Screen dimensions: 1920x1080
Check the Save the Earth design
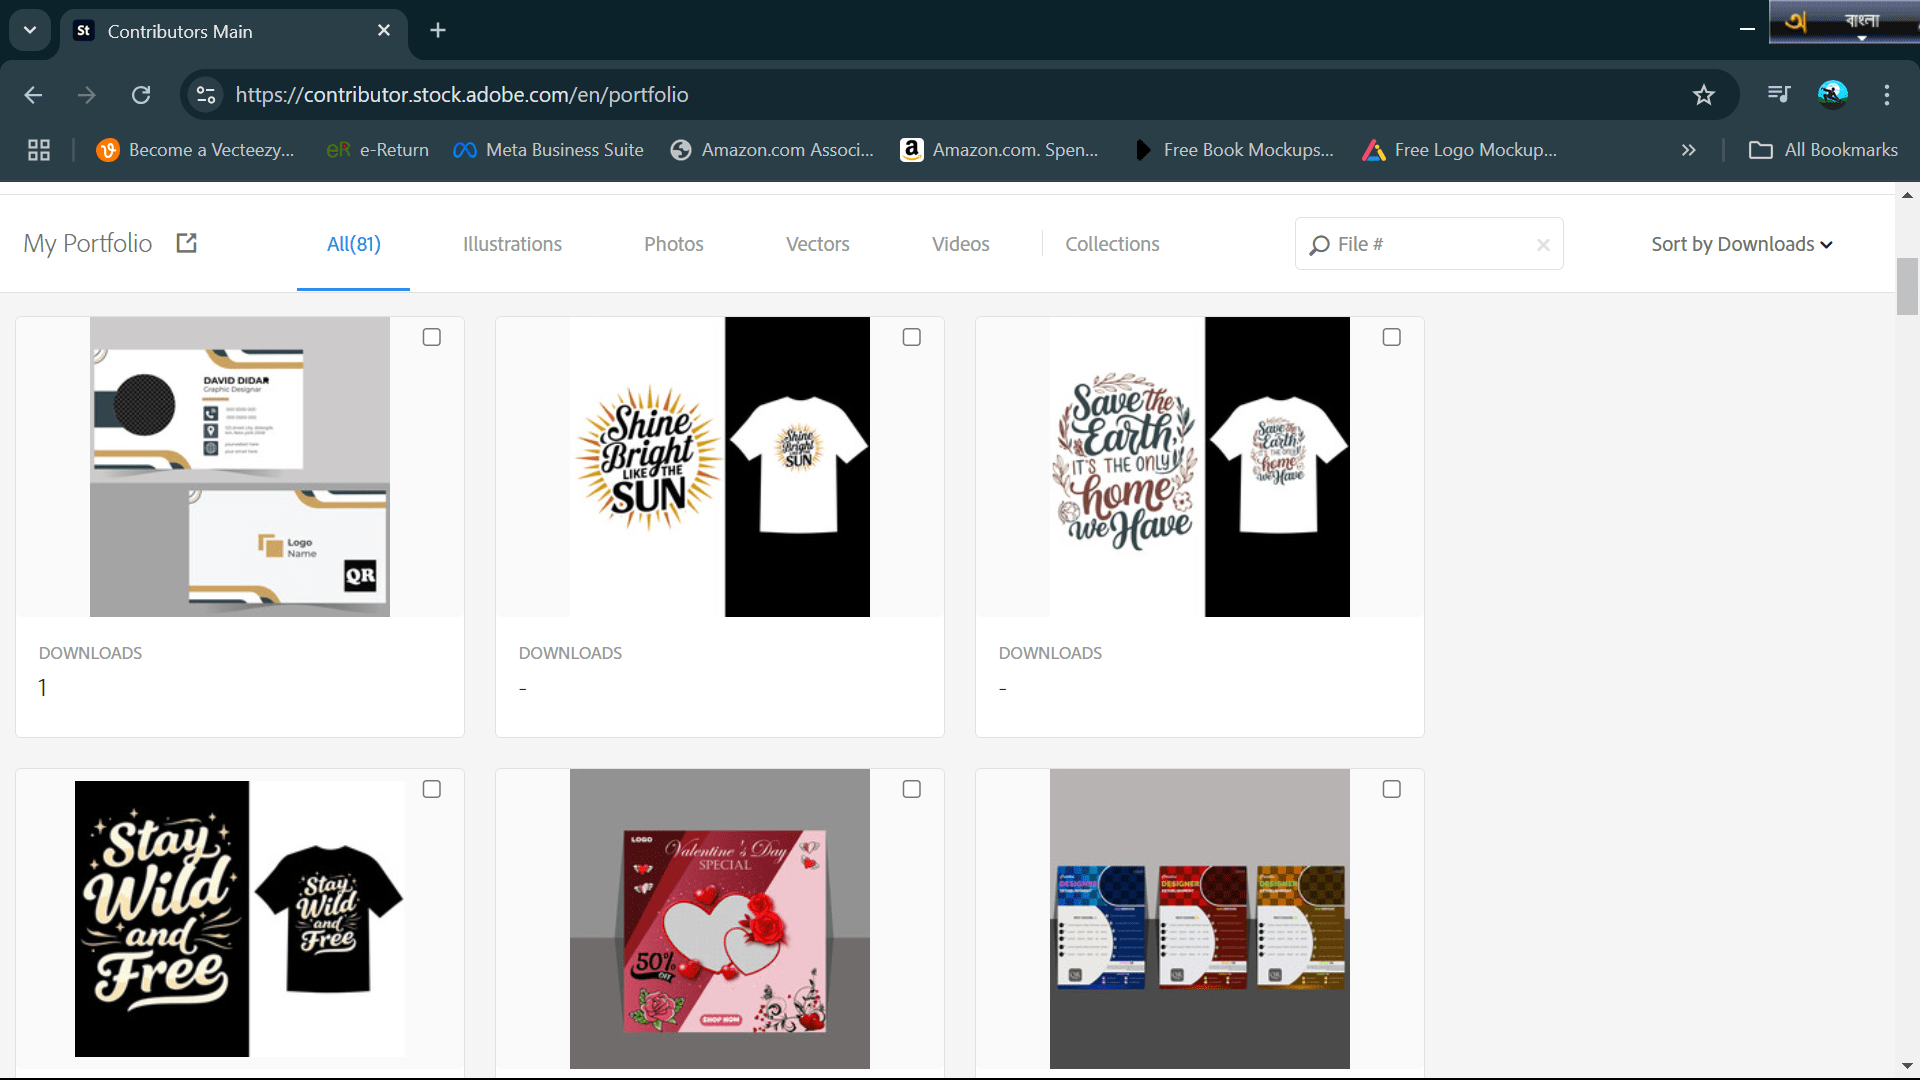point(1392,337)
